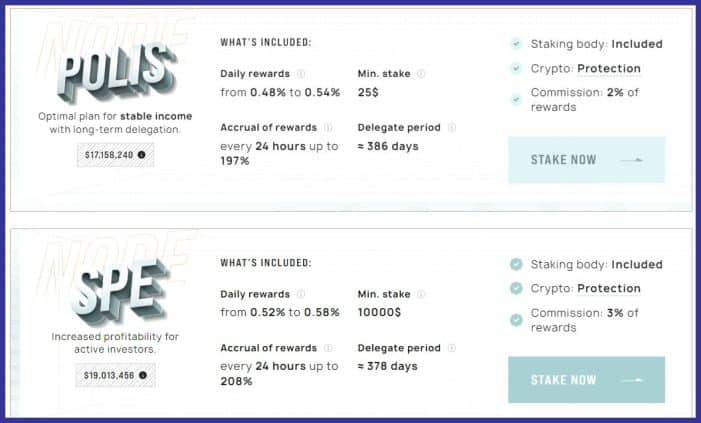701x423 pixels.
Task: Click info icon beside SPE Daily rewards
Action: tap(301, 294)
